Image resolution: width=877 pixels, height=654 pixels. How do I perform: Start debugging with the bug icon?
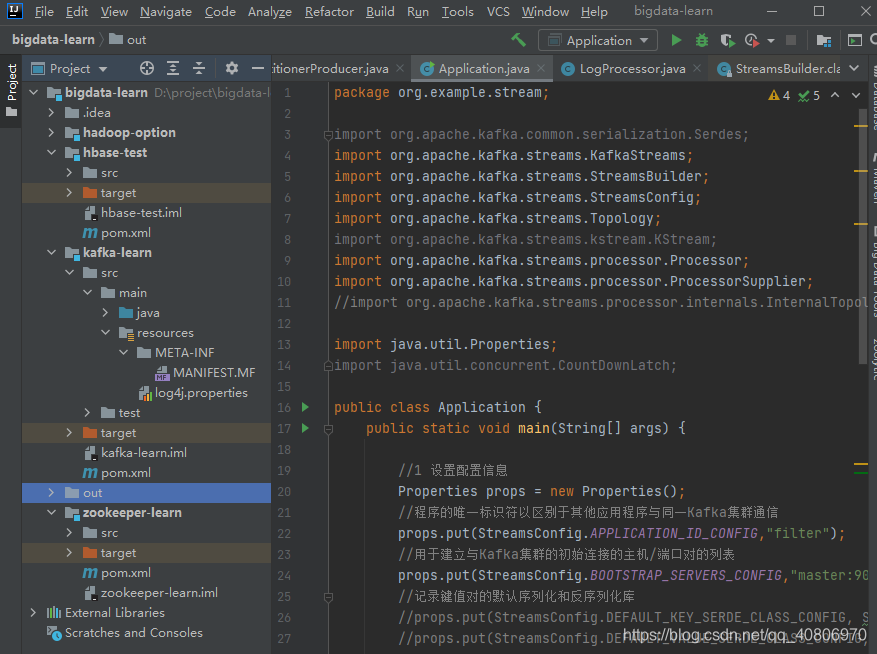[701, 40]
